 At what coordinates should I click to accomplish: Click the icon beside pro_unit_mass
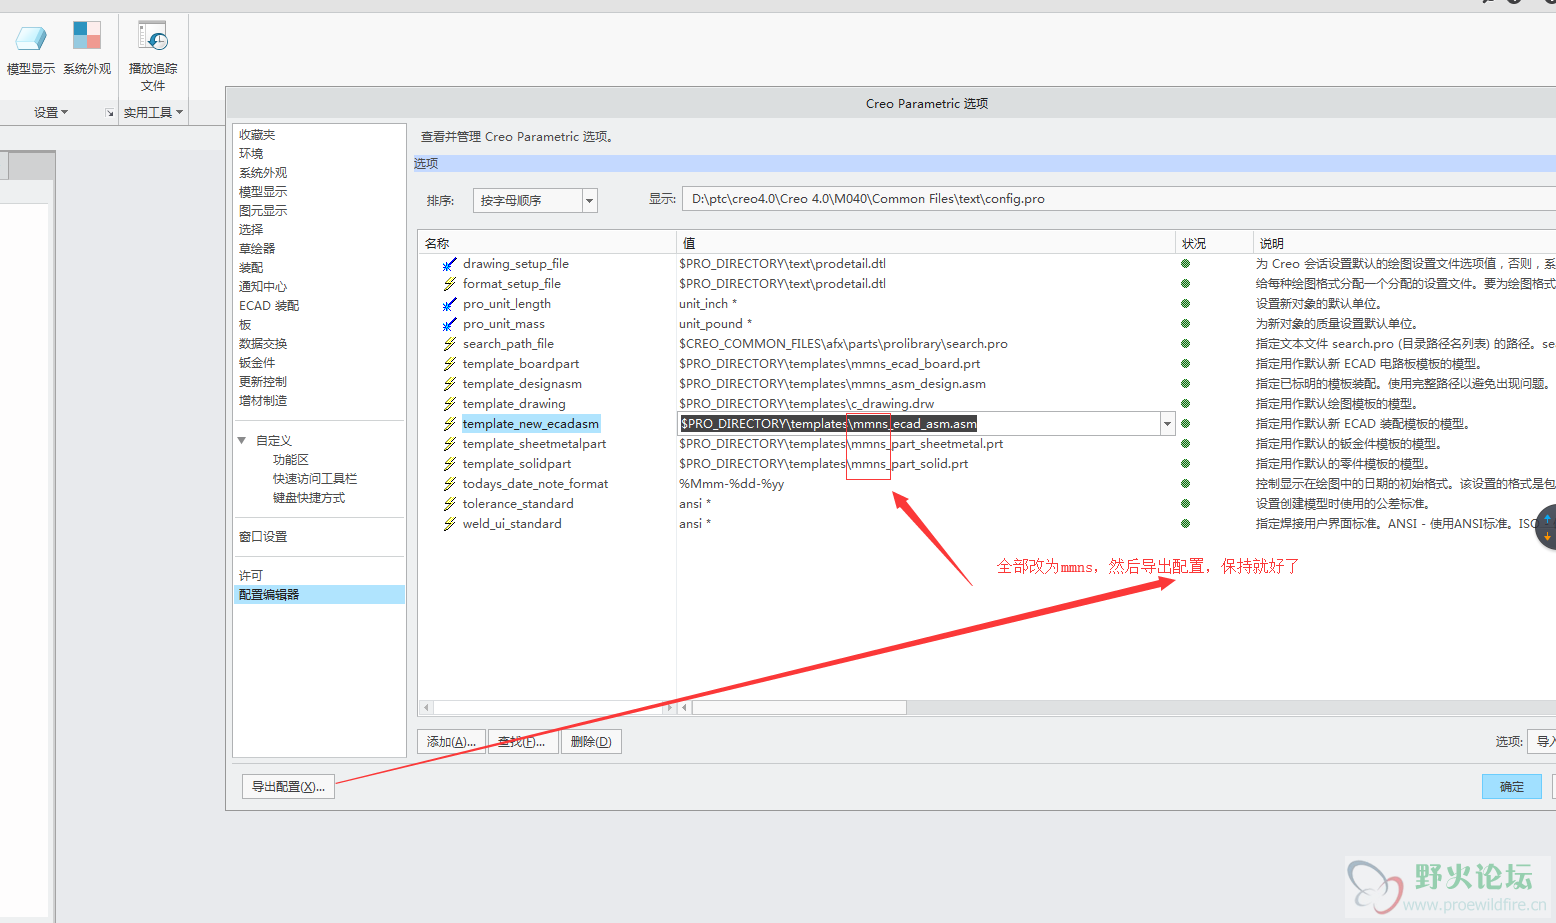[450, 324]
